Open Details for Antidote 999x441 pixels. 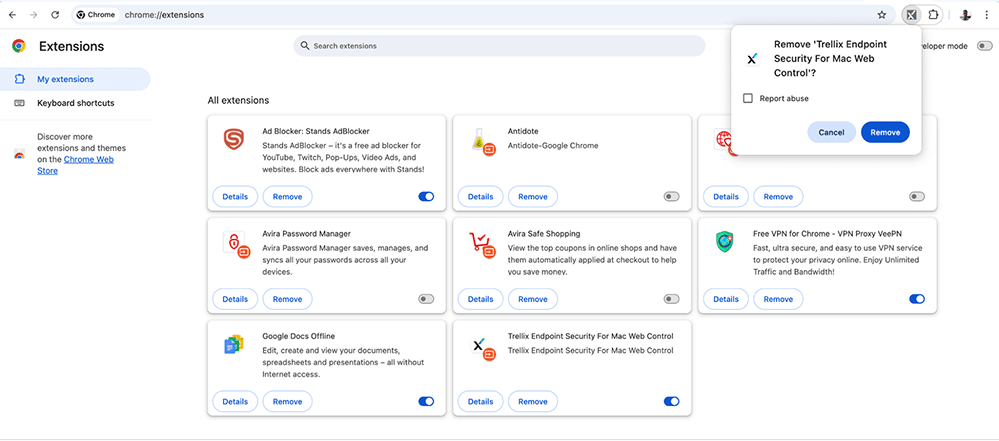(x=480, y=197)
